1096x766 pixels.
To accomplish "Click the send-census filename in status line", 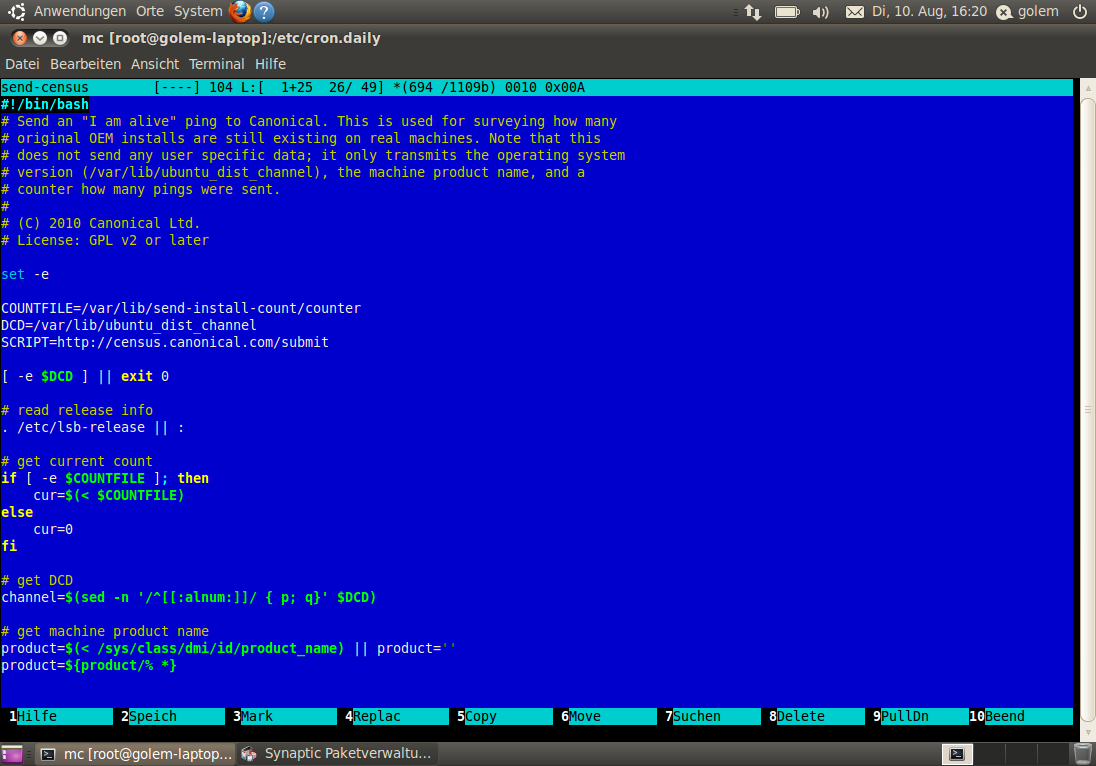I will pyautogui.click(x=45, y=87).
